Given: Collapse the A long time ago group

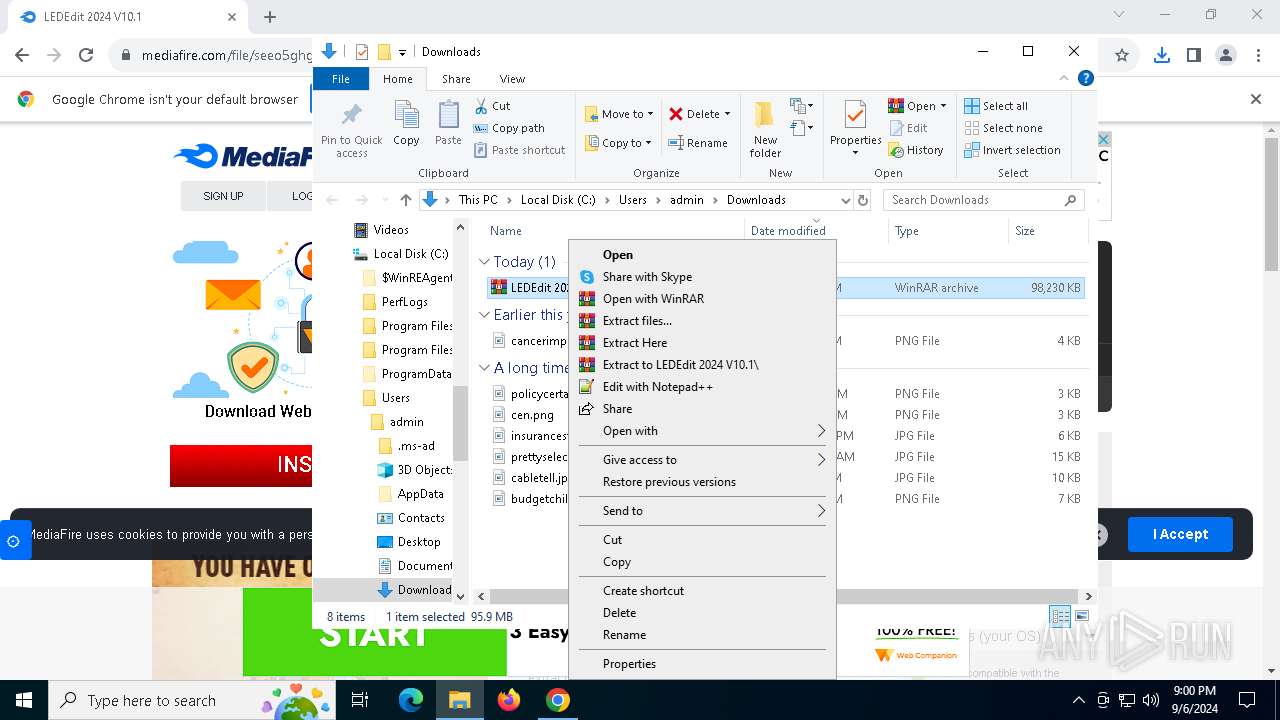Looking at the screenshot, I should tap(484, 368).
